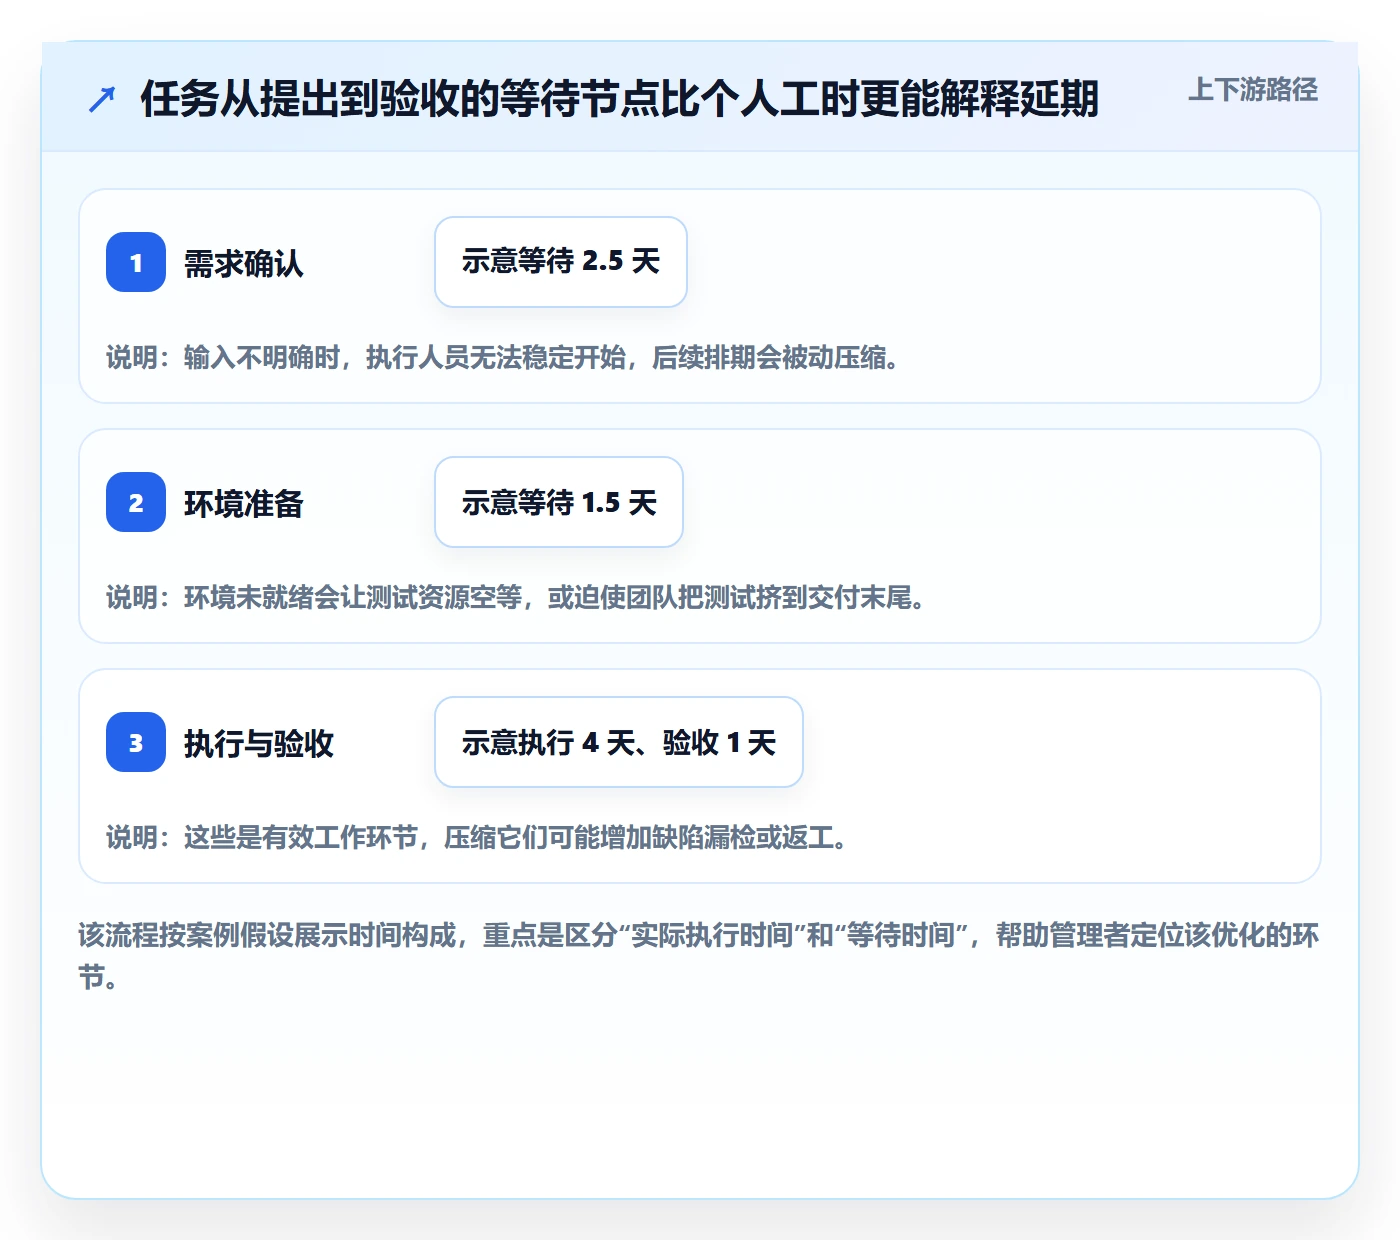Click the title 任务从提出到验收的等待节点比个人工时更能解释延期
The image size is (1400, 1240).
[620, 99]
